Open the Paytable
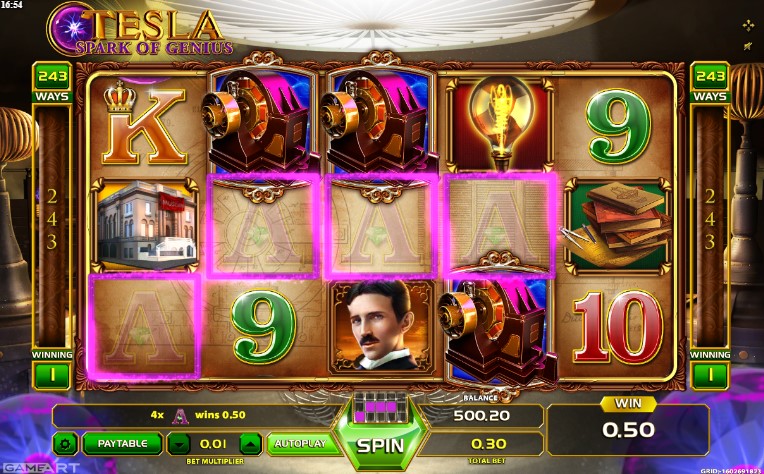This screenshot has height=474, width=764. coord(122,443)
